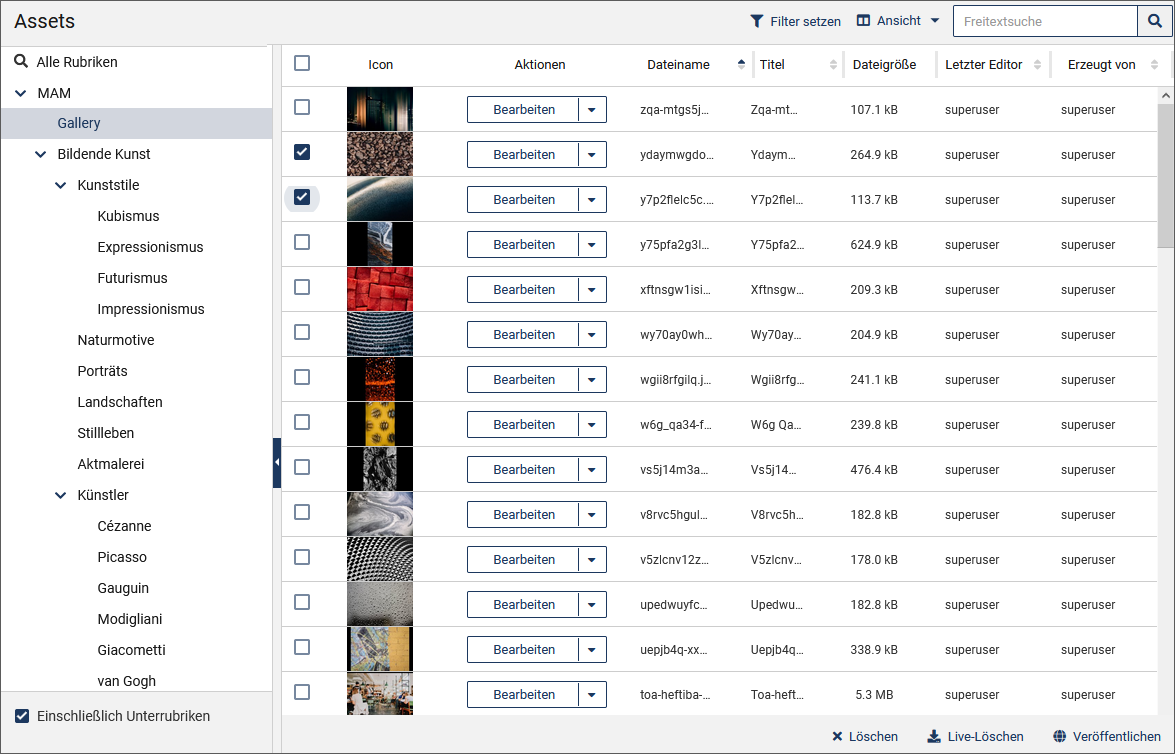Click Bearbeiten for toa-heftiba row

pyautogui.click(x=523, y=694)
